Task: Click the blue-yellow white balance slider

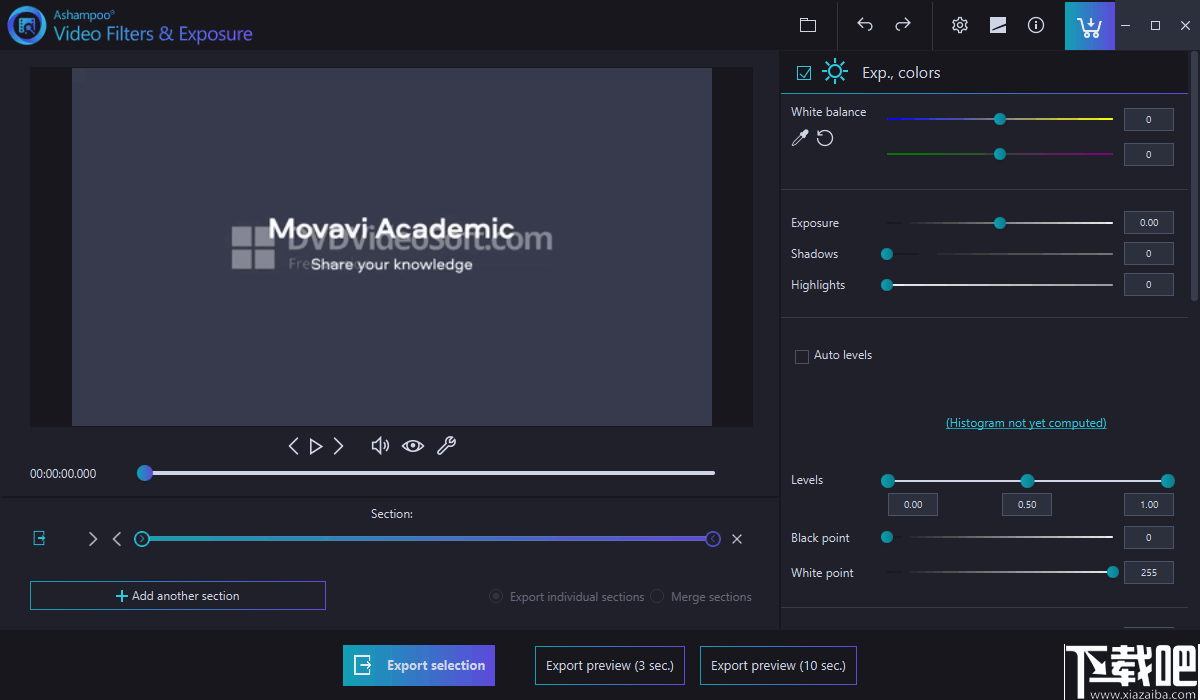Action: [1000, 119]
